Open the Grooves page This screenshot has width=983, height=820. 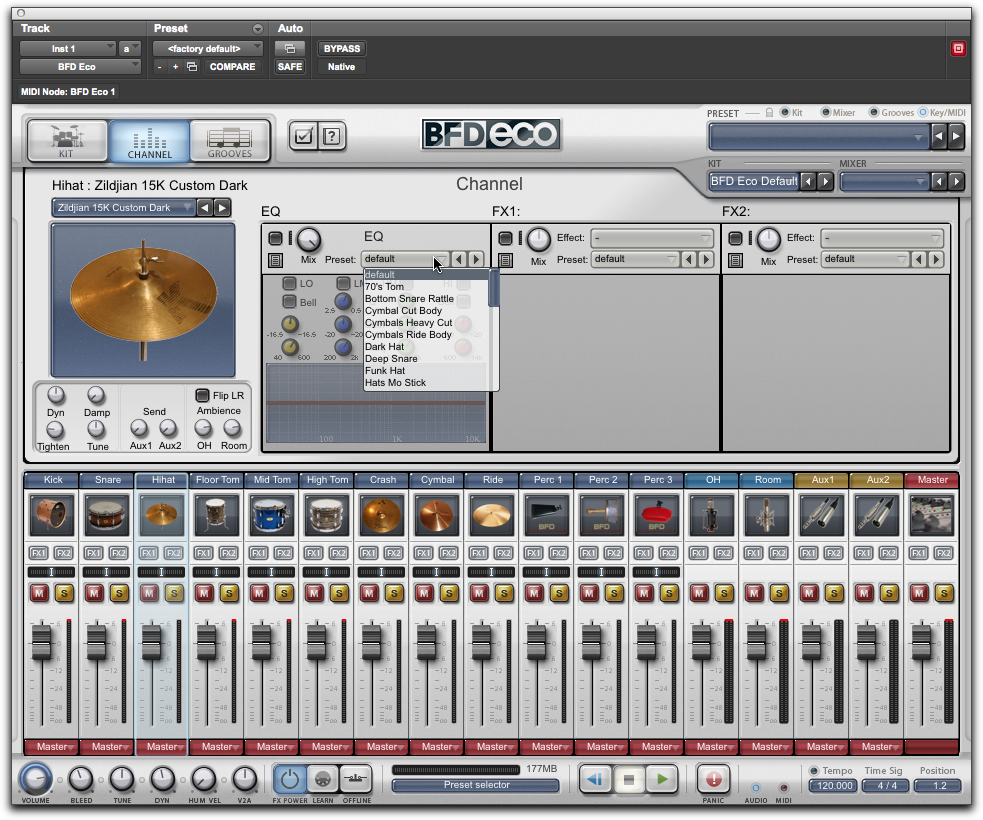[x=229, y=140]
